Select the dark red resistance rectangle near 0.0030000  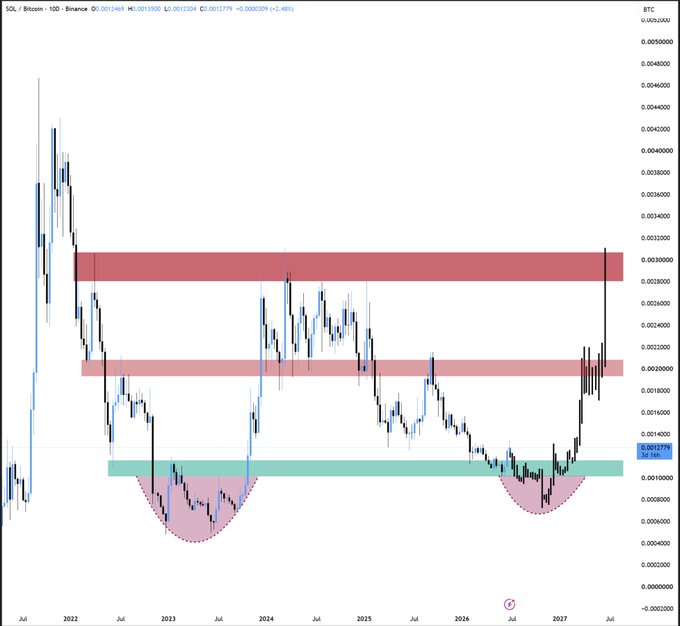348,266
